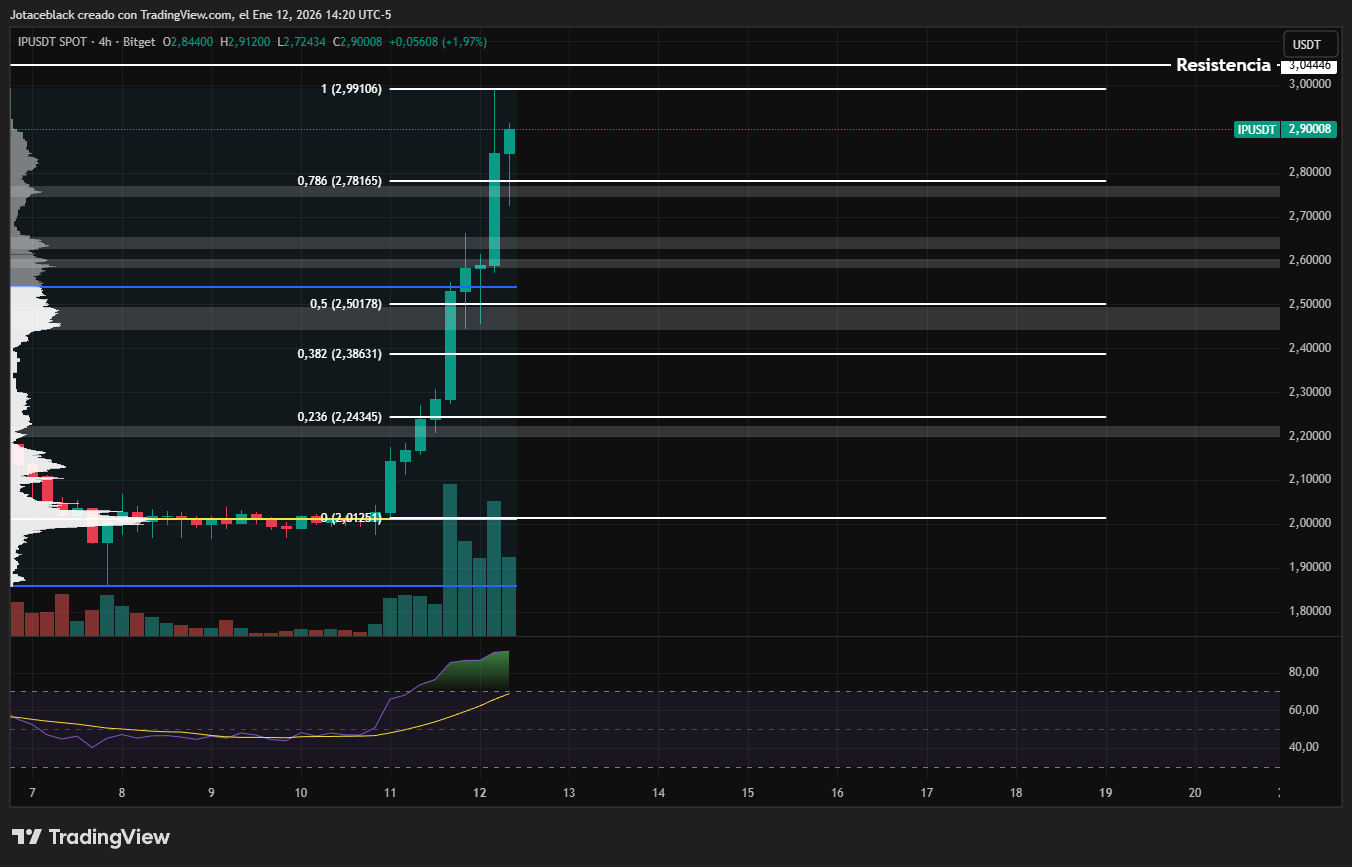
Task: Click 2,00000 on the price axis
Action: click(1309, 523)
